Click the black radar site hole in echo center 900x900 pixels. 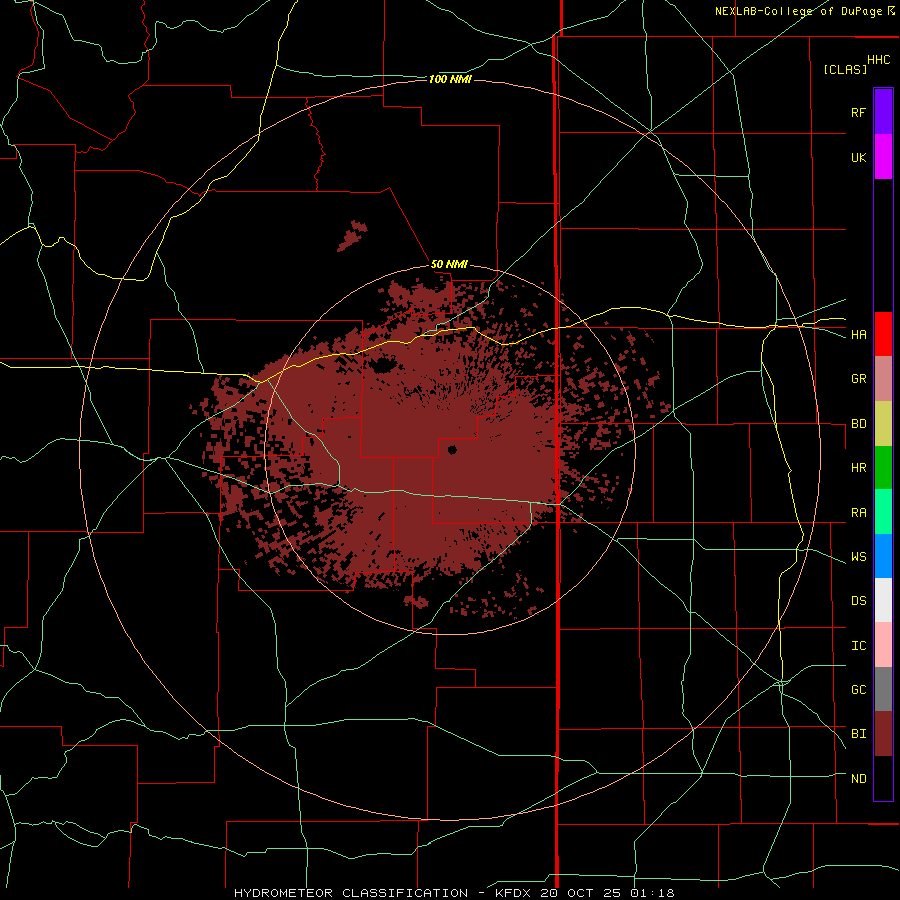tap(452, 450)
